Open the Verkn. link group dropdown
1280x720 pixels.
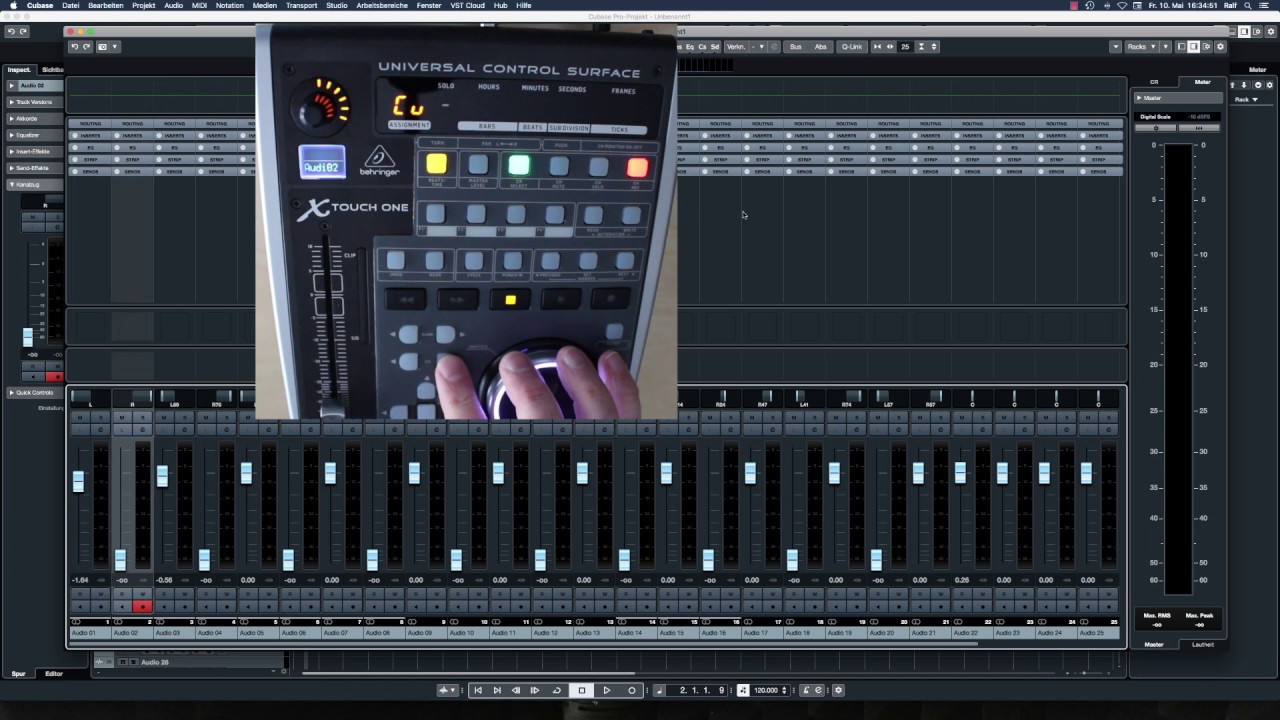point(760,47)
